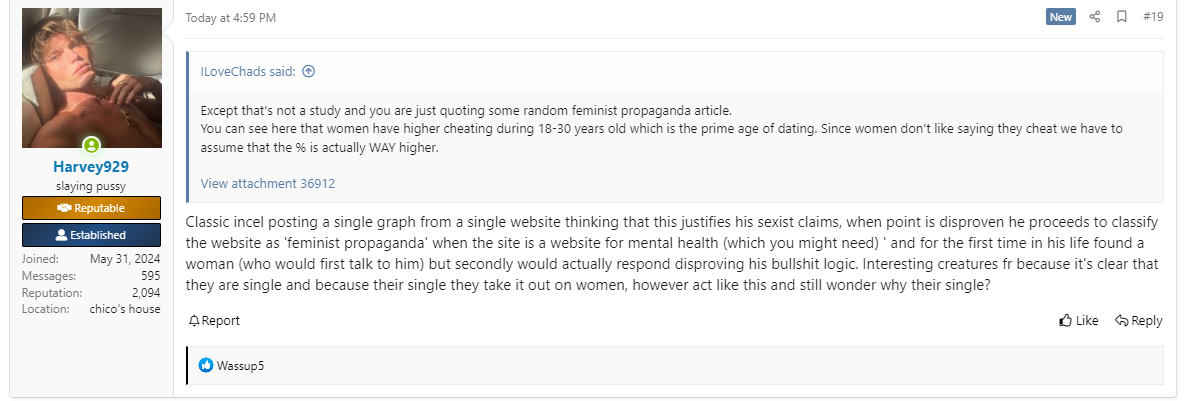Click the bell icon next to Report
The width and height of the screenshot is (1185, 401).
[194, 321]
